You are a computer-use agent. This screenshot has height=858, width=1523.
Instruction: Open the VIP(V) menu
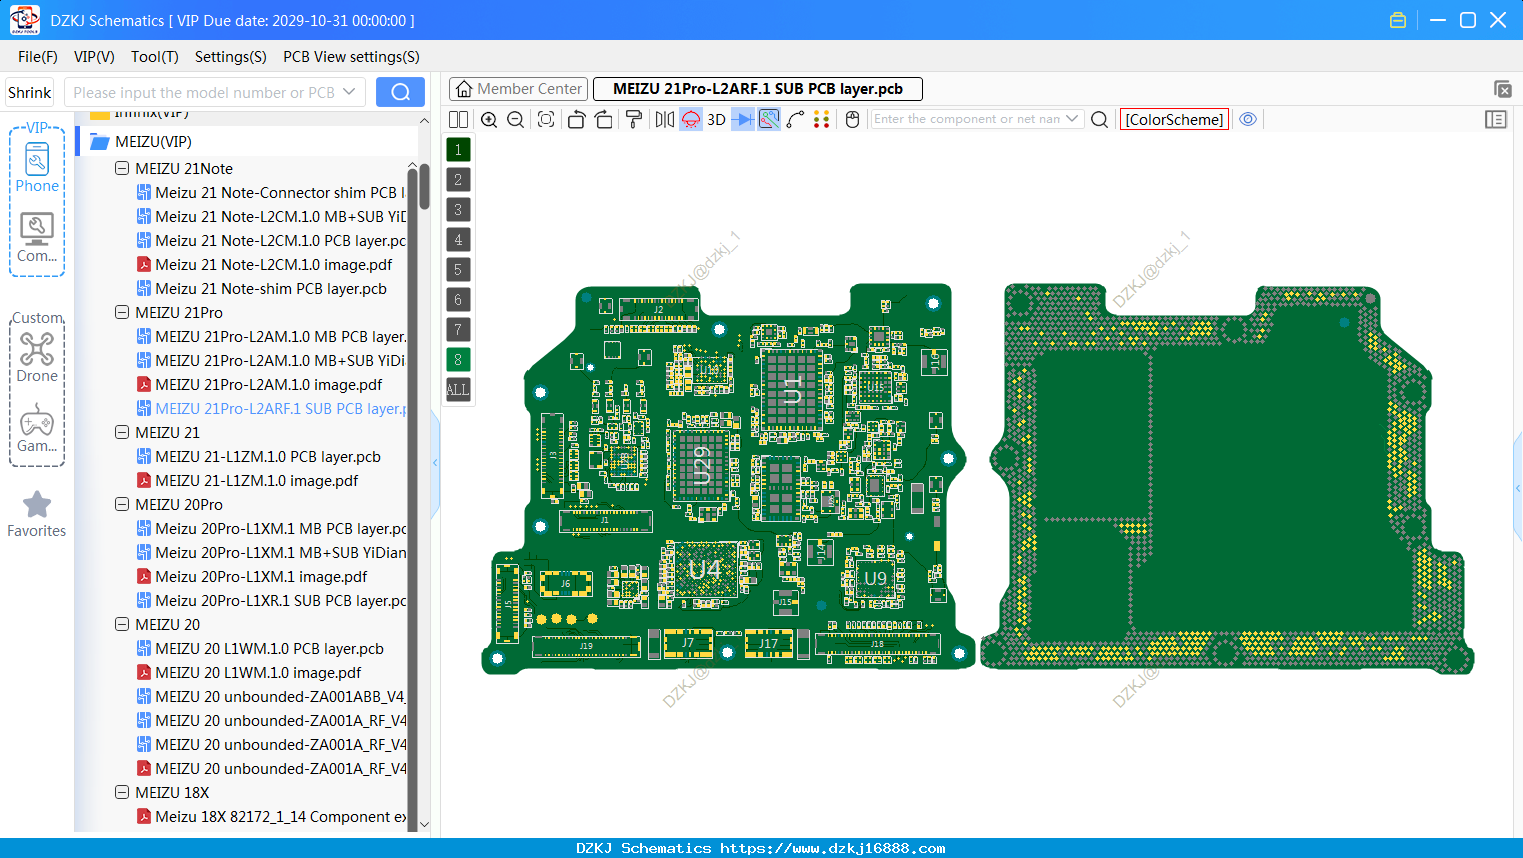tap(94, 57)
